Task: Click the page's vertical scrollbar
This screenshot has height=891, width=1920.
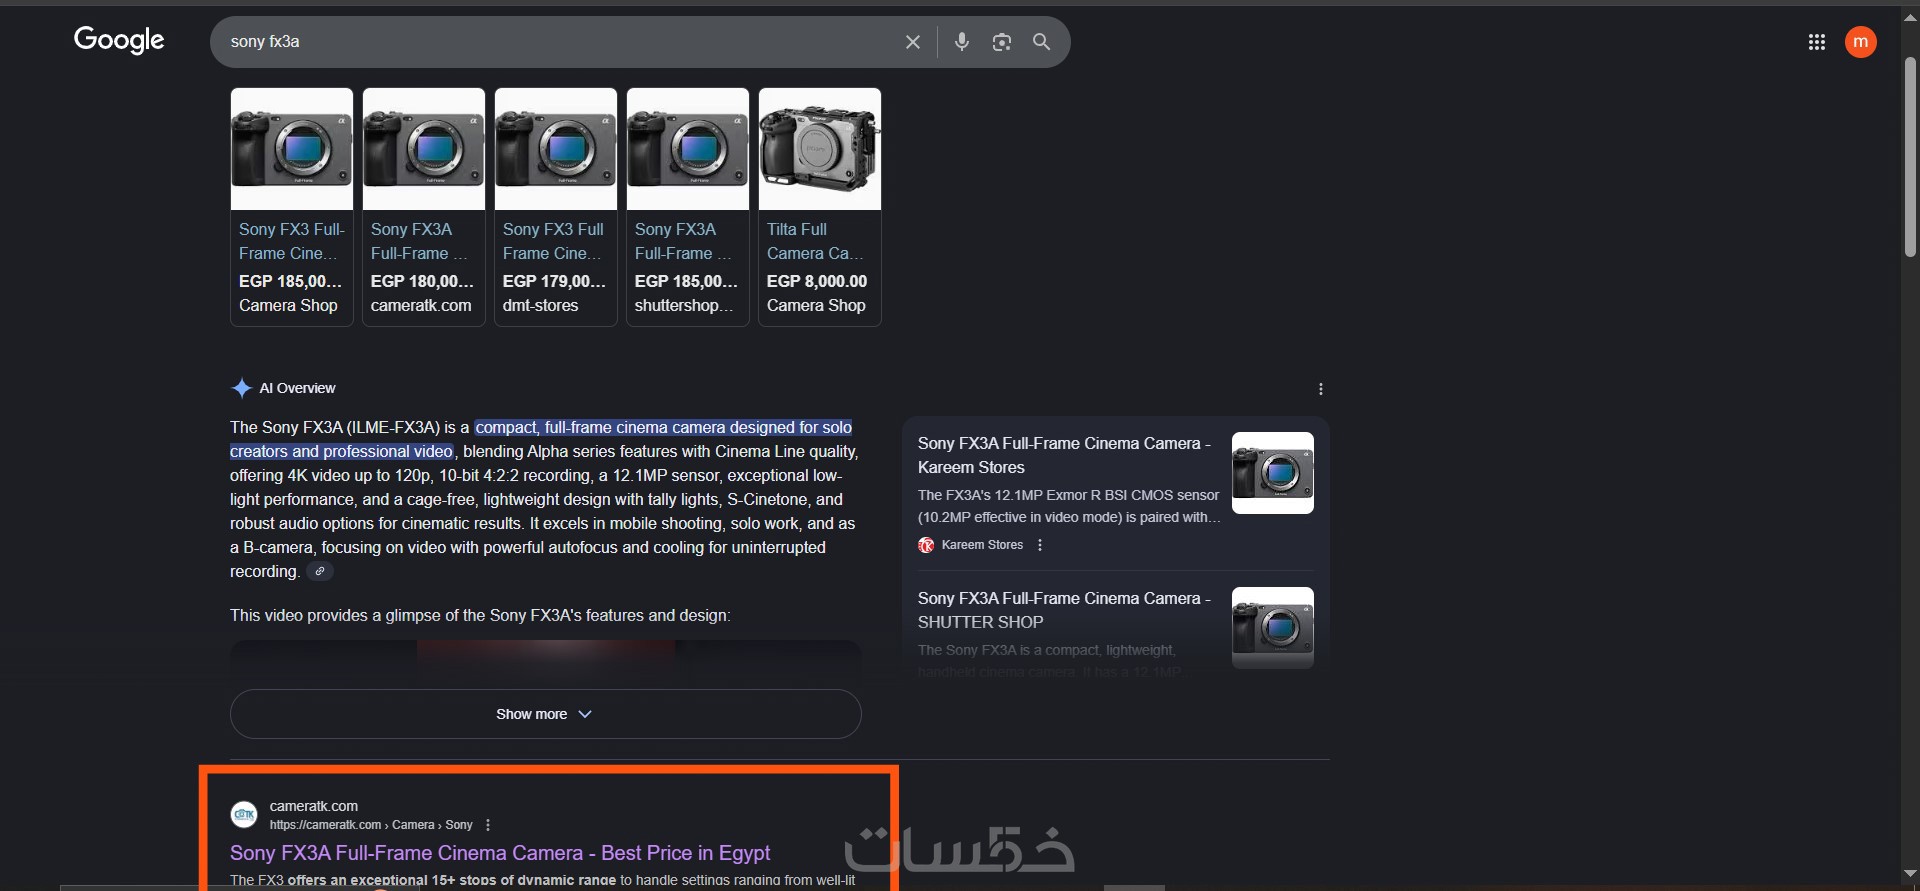Action: coord(1910,155)
